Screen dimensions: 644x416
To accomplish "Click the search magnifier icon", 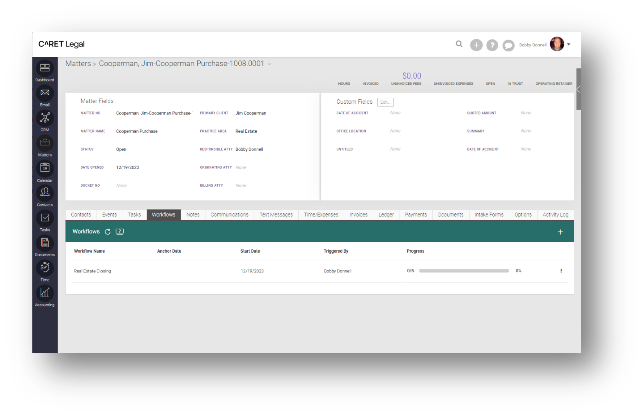I will 459,45.
